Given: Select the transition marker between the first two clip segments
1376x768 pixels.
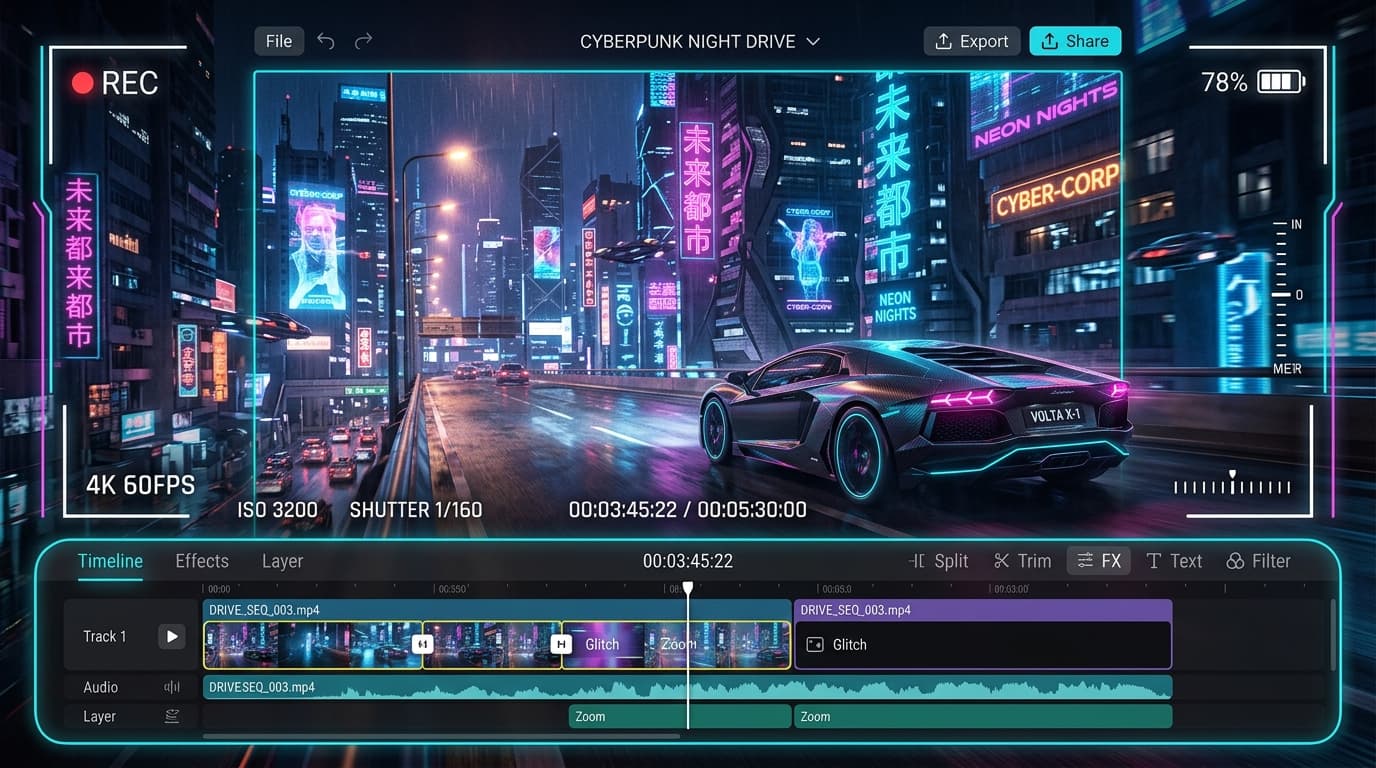Looking at the screenshot, I should (422, 645).
